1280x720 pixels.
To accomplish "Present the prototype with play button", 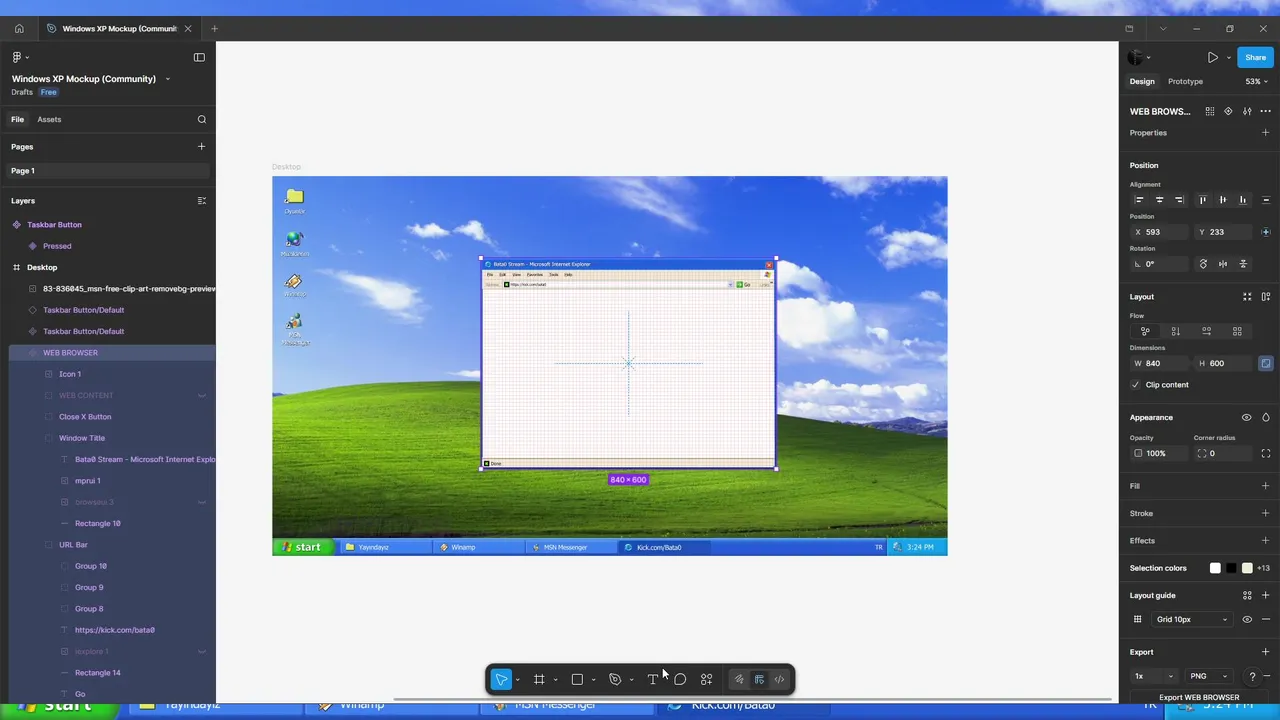I will (1212, 57).
